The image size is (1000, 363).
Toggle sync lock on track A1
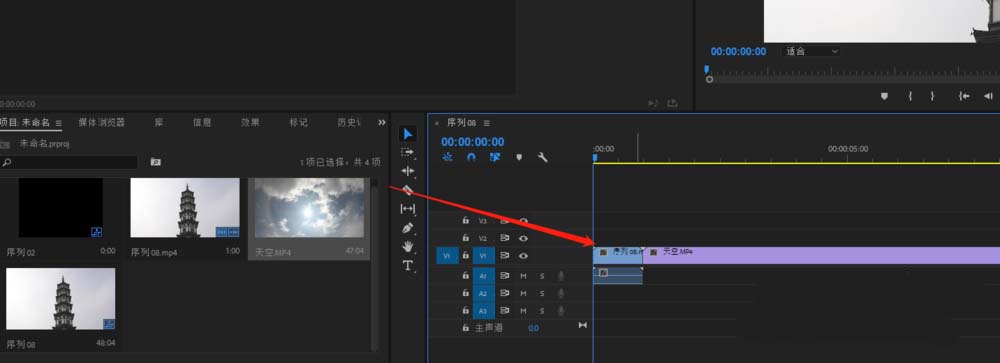pos(504,276)
